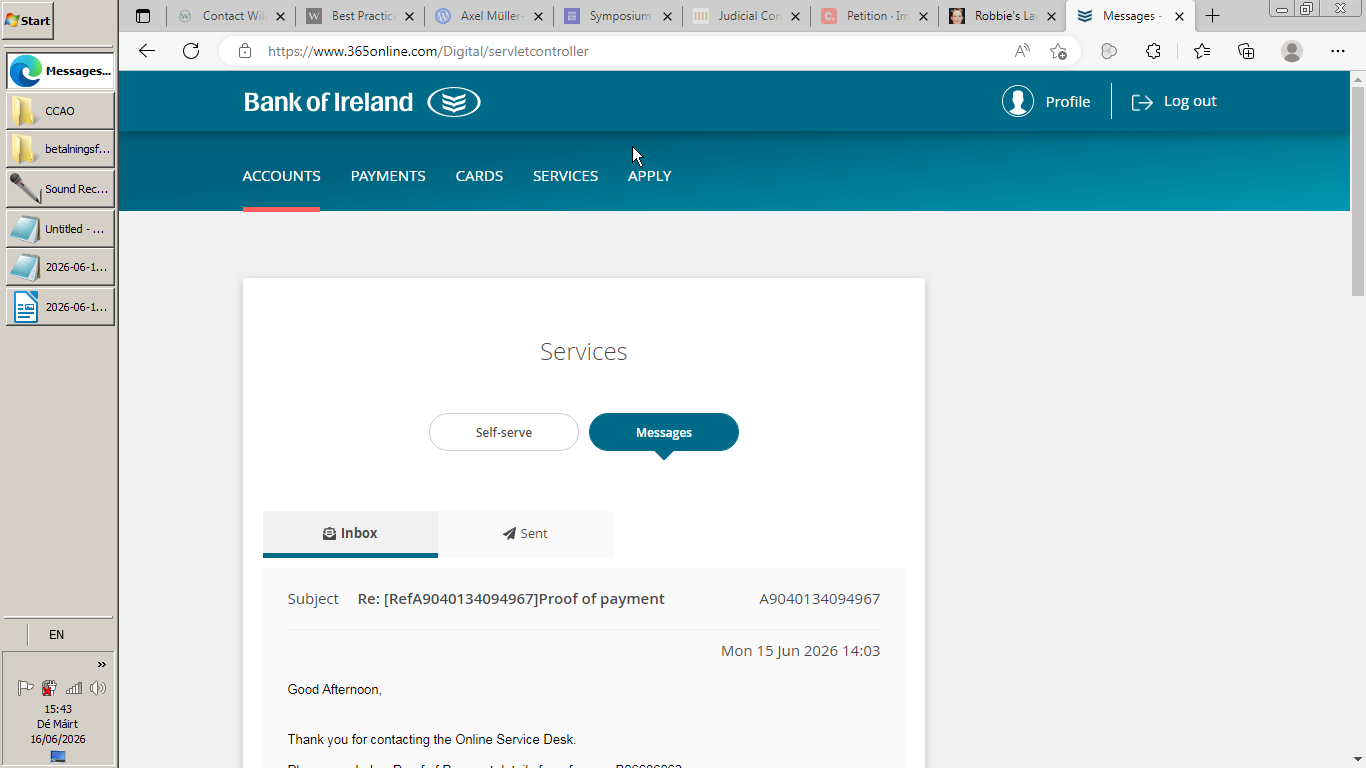This screenshot has height=768, width=1366.
Task: Open the browser settings ellipsis menu
Action: click(1338, 51)
